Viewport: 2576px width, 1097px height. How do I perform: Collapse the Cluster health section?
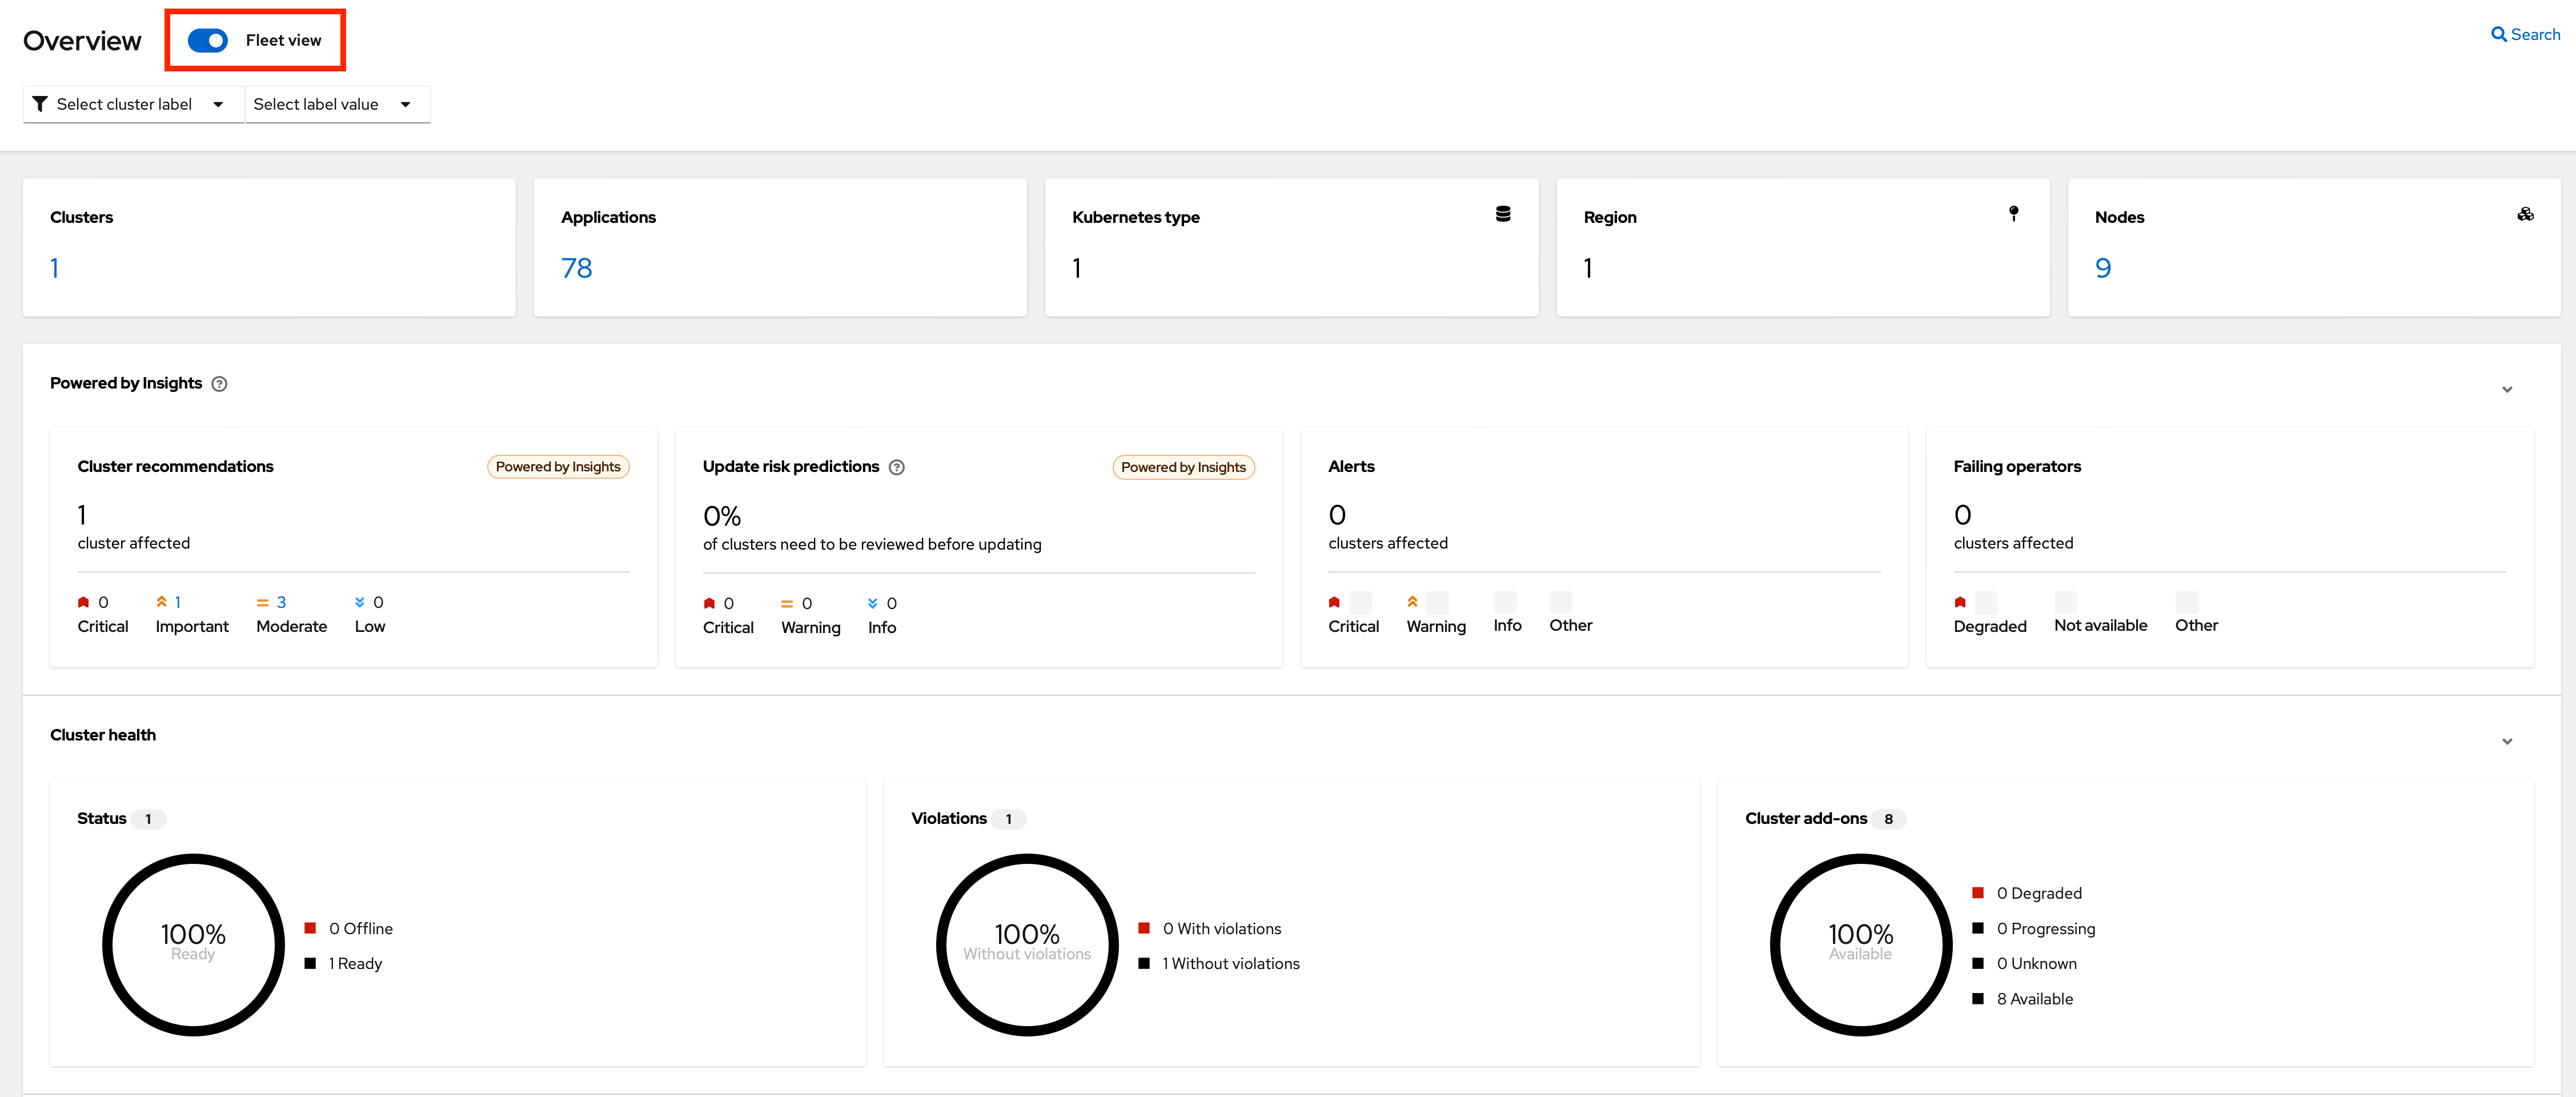2507,741
